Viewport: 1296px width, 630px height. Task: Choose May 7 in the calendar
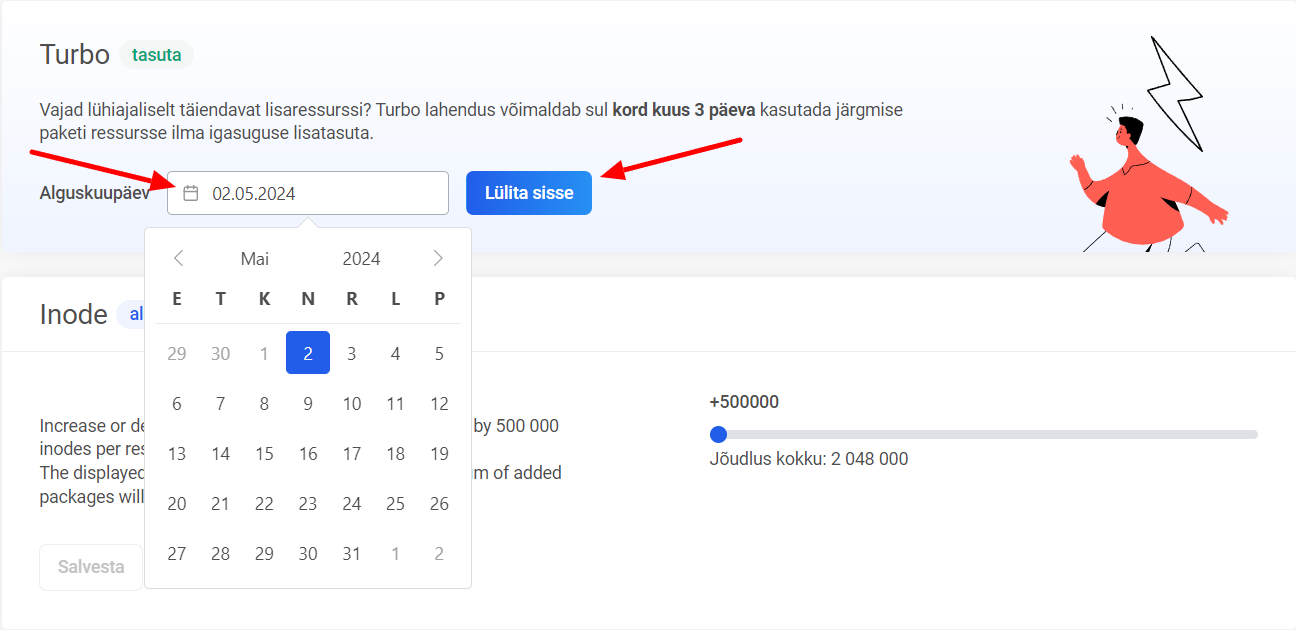click(x=221, y=404)
